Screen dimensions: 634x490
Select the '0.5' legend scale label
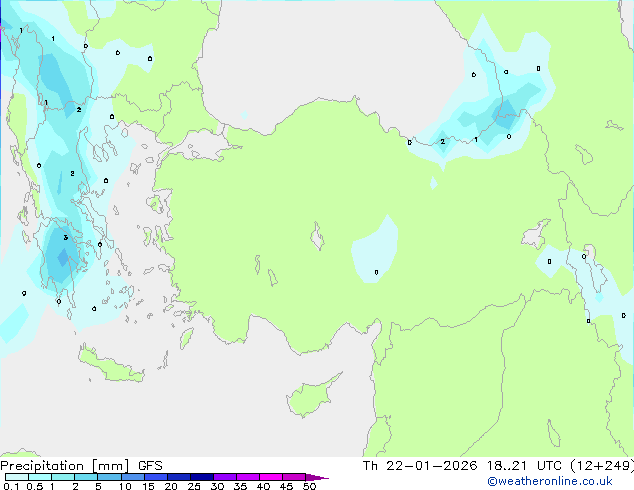coord(35,486)
